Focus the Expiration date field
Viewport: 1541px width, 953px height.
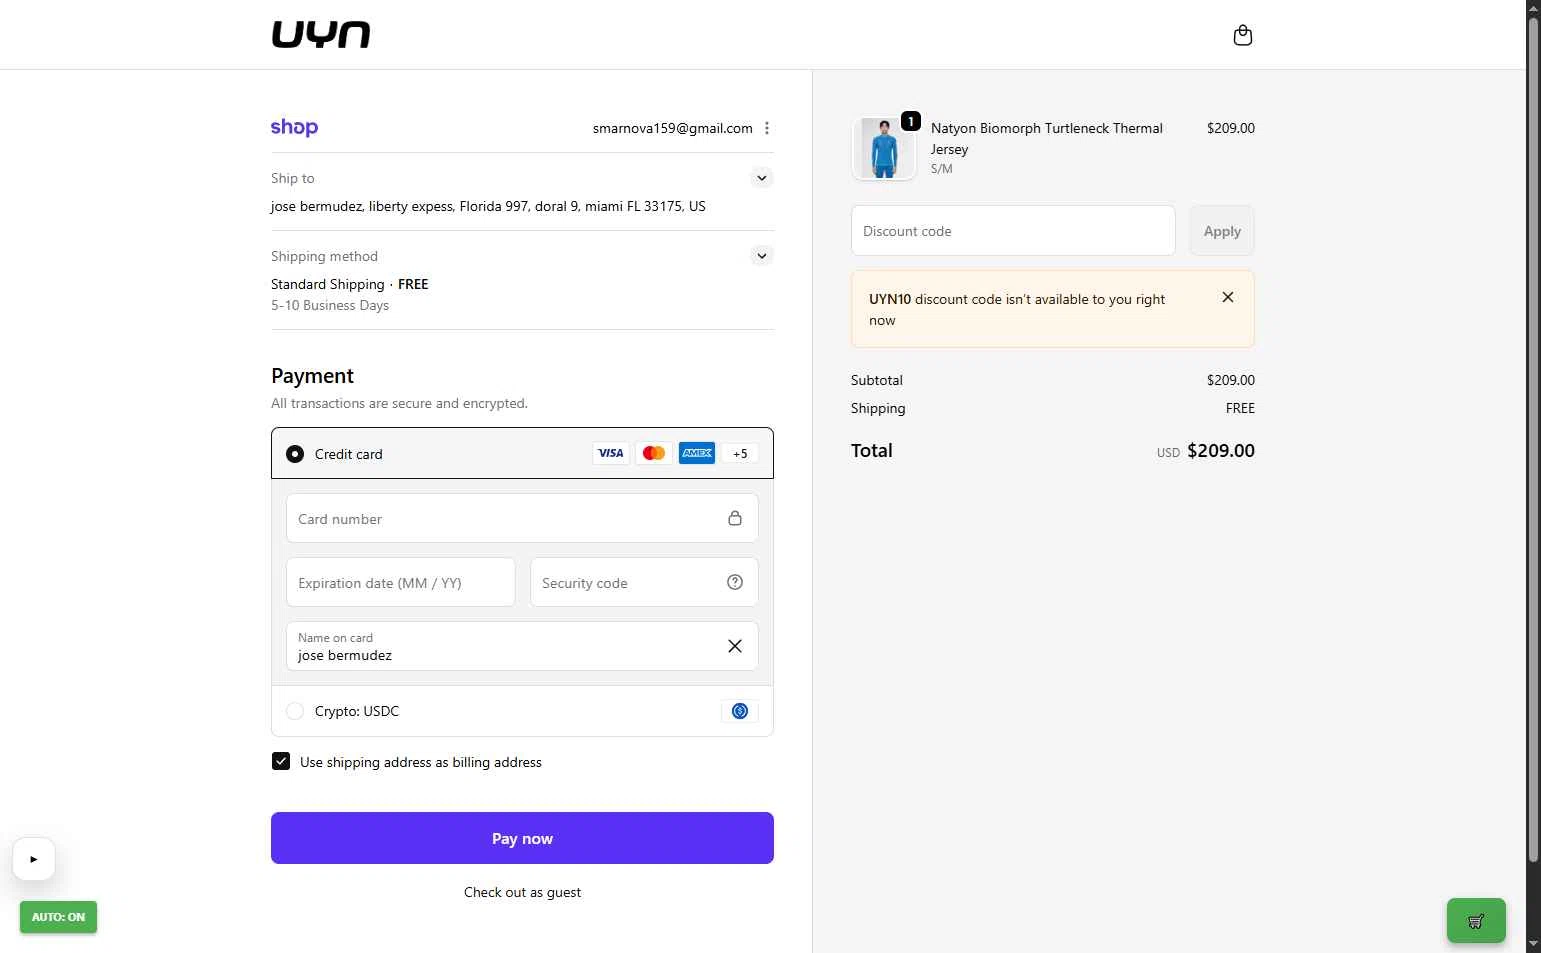pyautogui.click(x=401, y=582)
